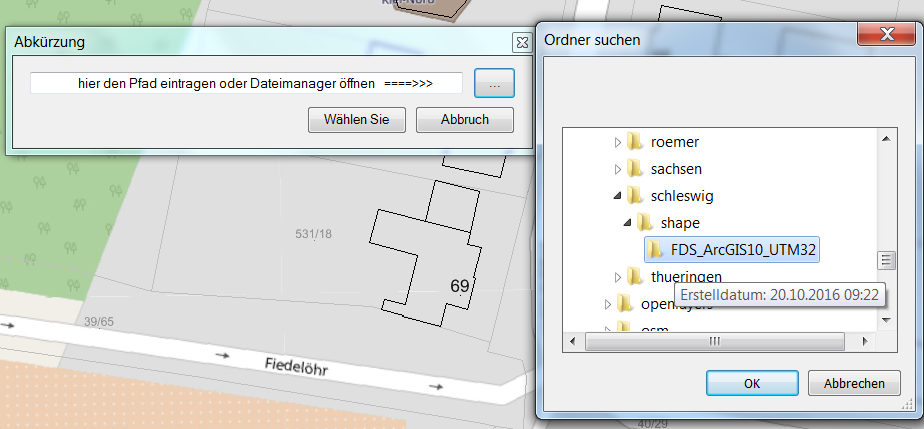Click into the path input field

coord(246,83)
